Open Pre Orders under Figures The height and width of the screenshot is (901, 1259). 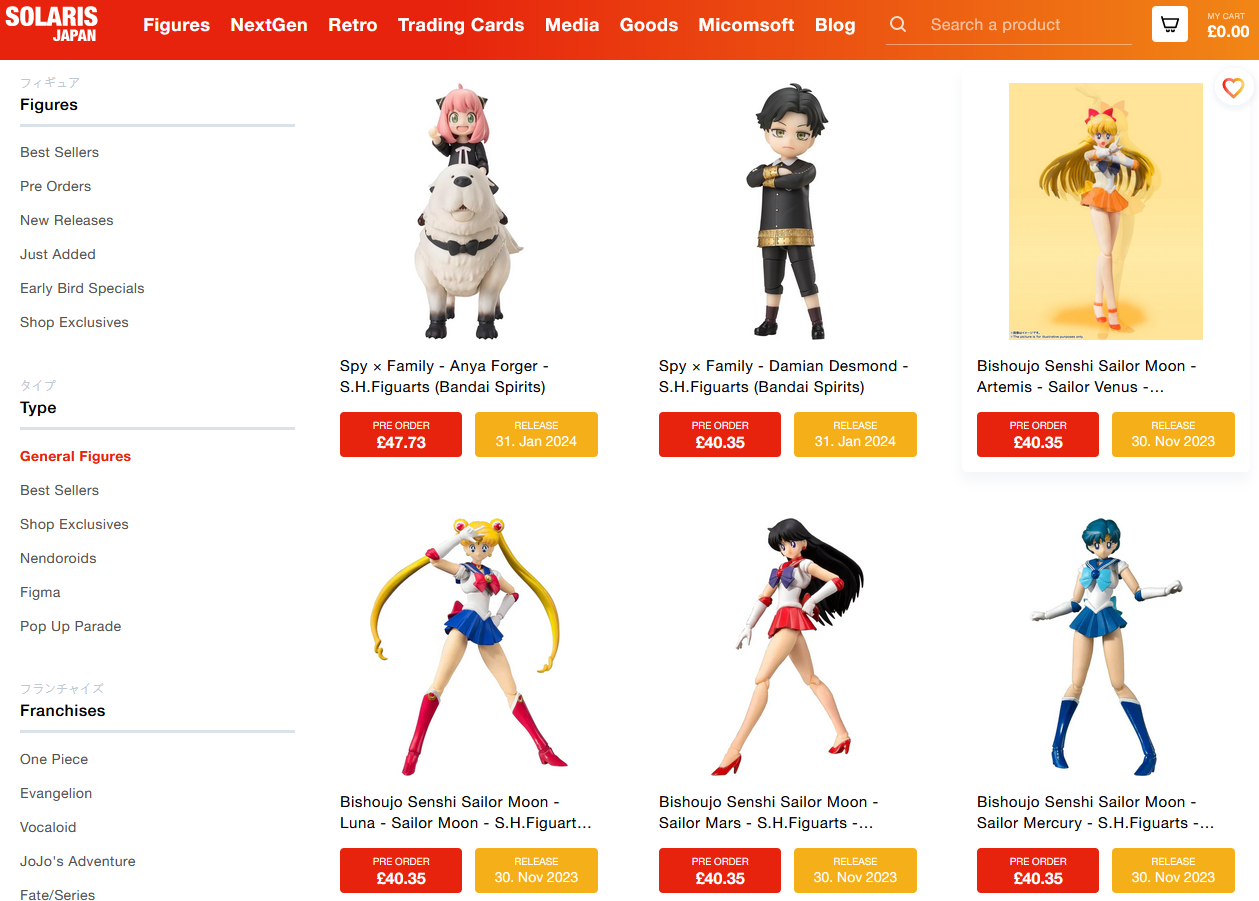pos(55,186)
